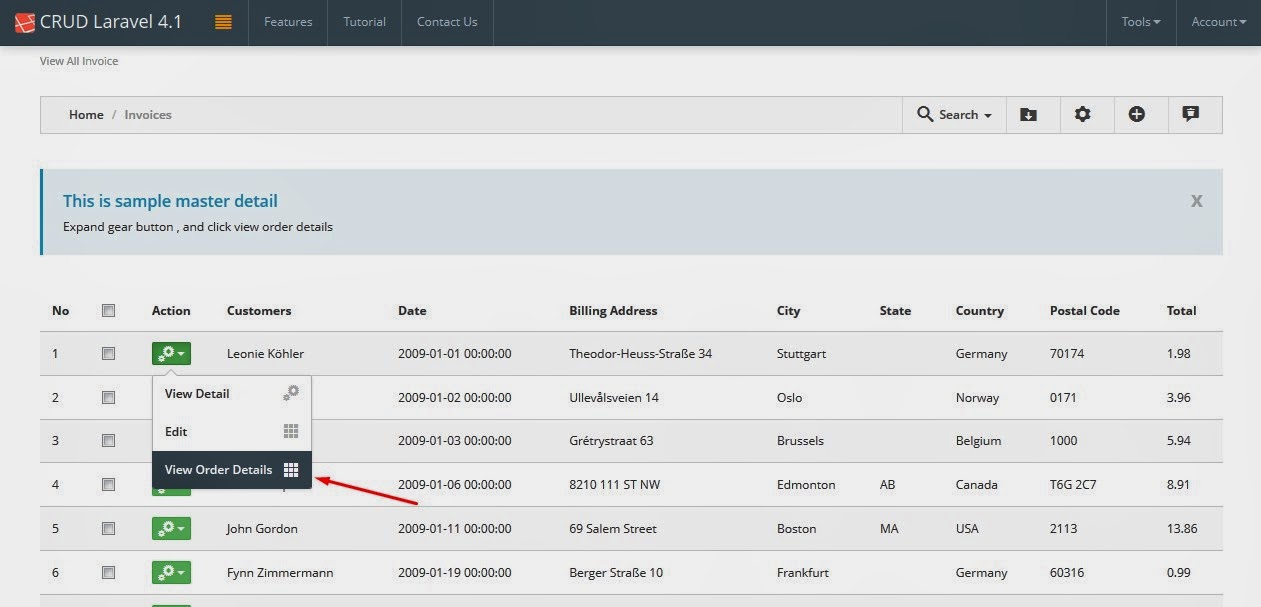This screenshot has height=607, width=1261.
Task: Choose View Detail from the action menu
Action: tap(196, 393)
